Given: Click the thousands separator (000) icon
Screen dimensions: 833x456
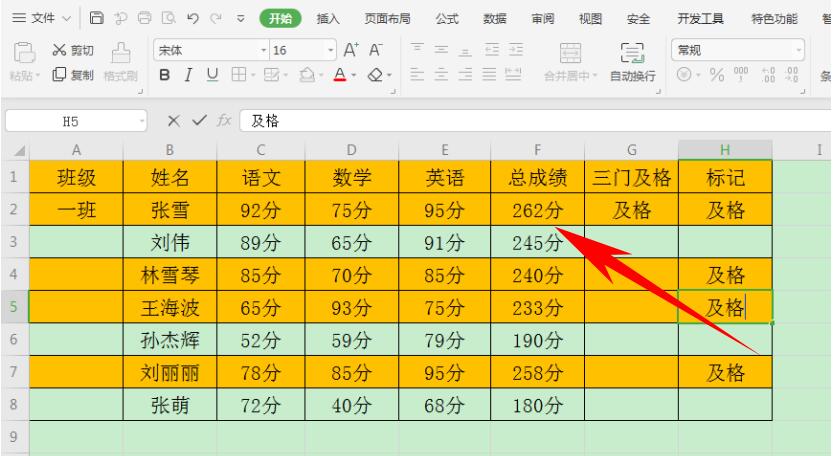Looking at the screenshot, I should [x=741, y=74].
